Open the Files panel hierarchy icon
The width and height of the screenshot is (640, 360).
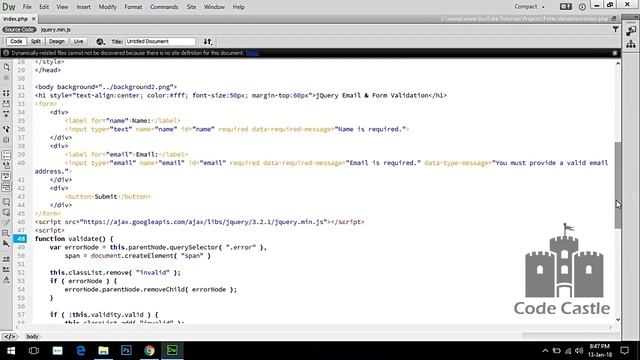click(631, 44)
